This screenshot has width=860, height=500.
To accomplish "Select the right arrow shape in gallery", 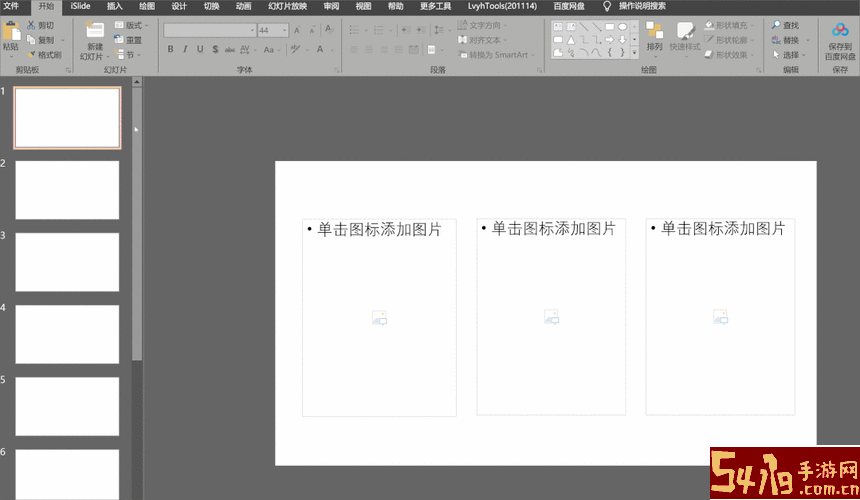I will 609,39.
